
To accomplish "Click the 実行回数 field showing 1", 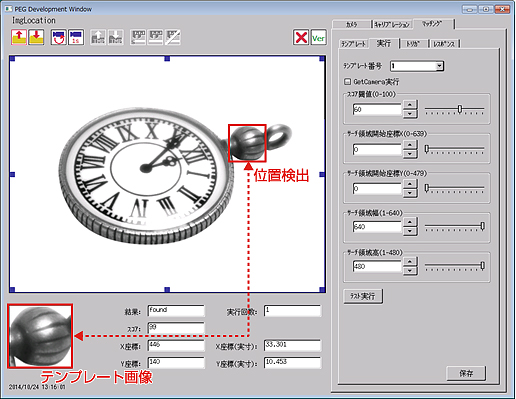I will pyautogui.click(x=293, y=311).
